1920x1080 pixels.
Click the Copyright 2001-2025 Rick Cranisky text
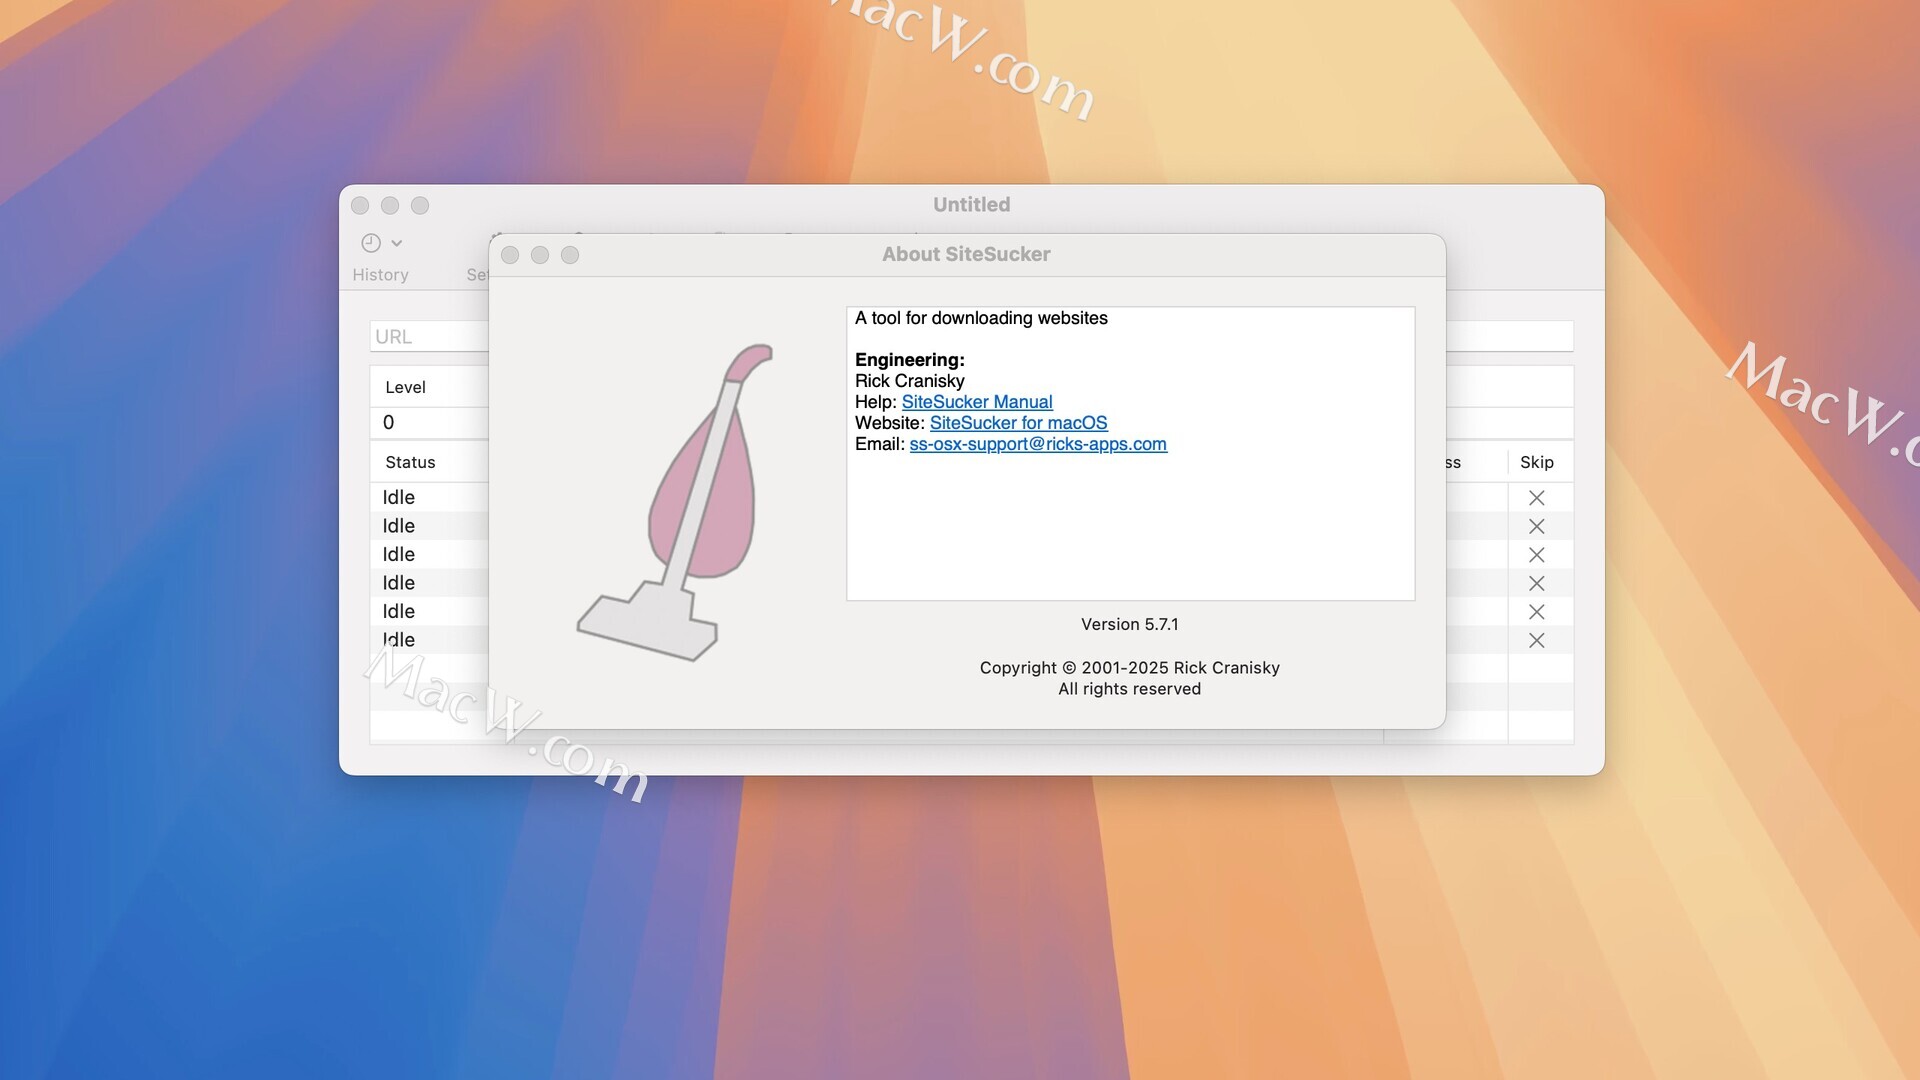point(1130,668)
